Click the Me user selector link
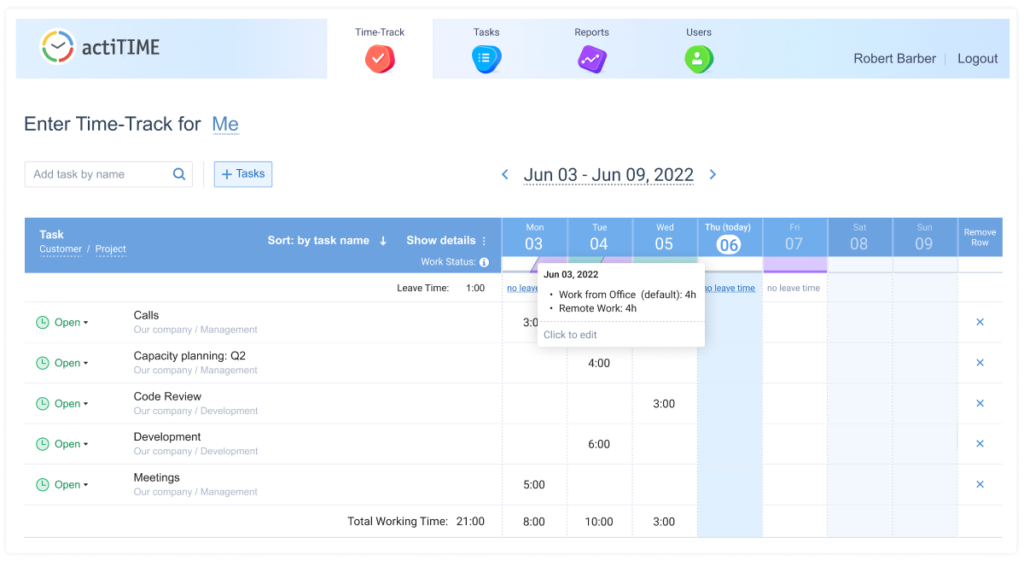 [225, 125]
